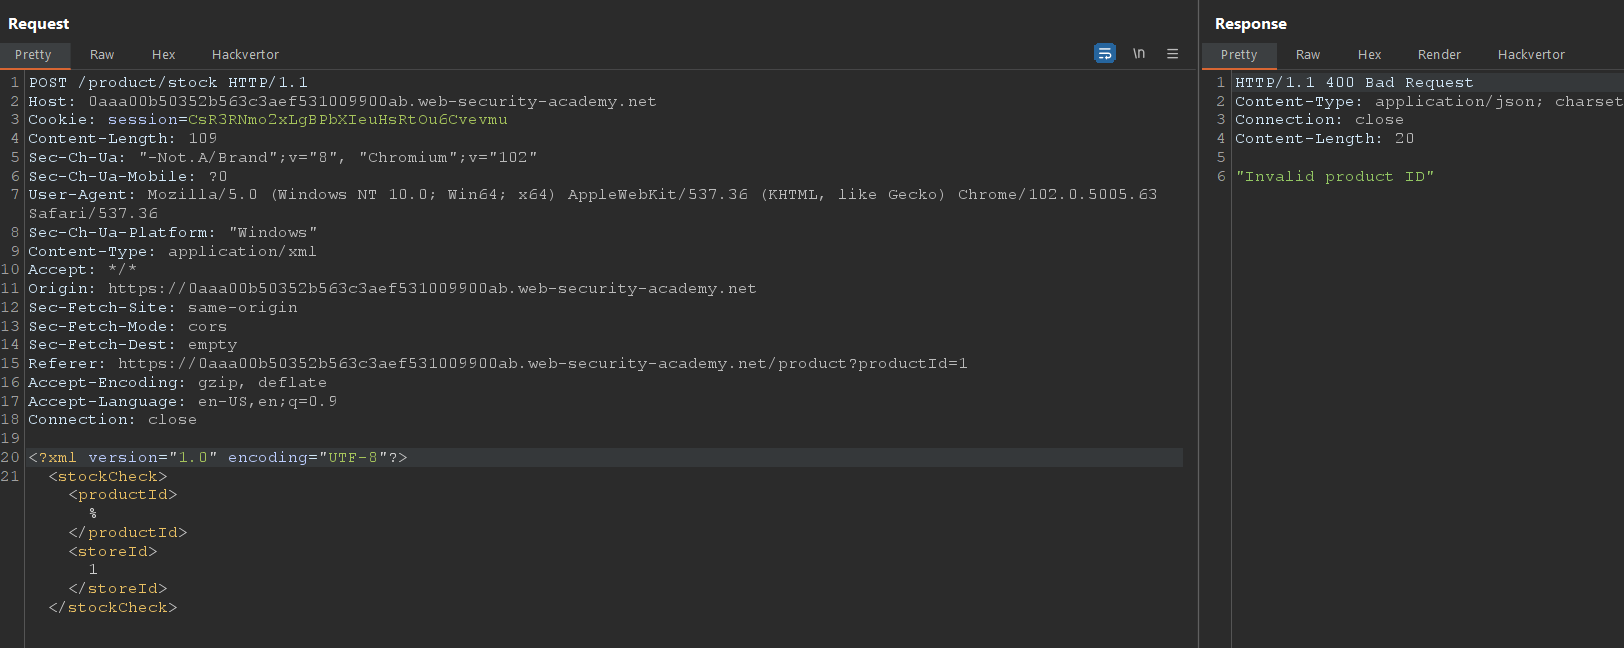Screen dimensions: 1624x648
Task: Open the Response Hackvertor tab
Action: pyautogui.click(x=1531, y=55)
